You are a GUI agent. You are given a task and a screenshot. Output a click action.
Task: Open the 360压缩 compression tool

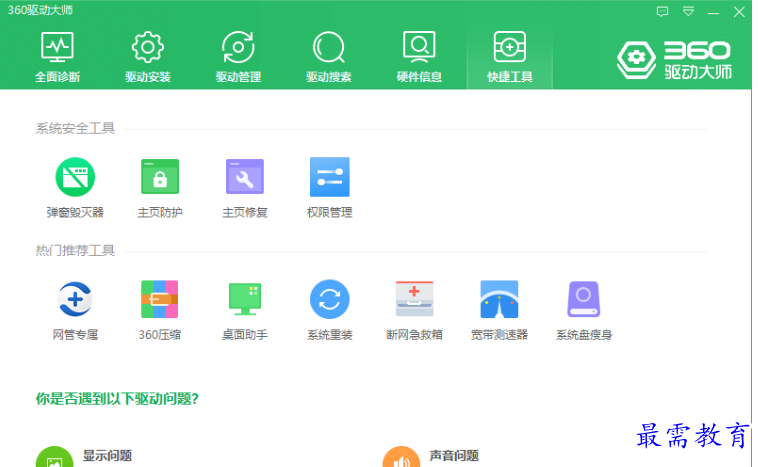[160, 310]
